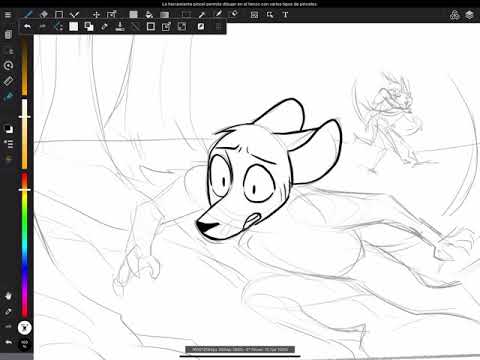Select the highlighted pen icon in left sidebar

pos(8,97)
